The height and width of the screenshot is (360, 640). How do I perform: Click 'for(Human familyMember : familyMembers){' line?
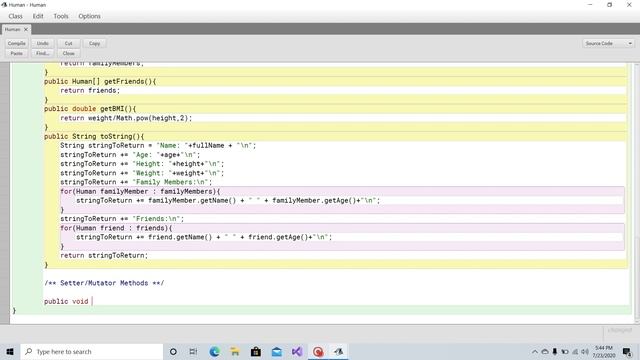(140, 191)
